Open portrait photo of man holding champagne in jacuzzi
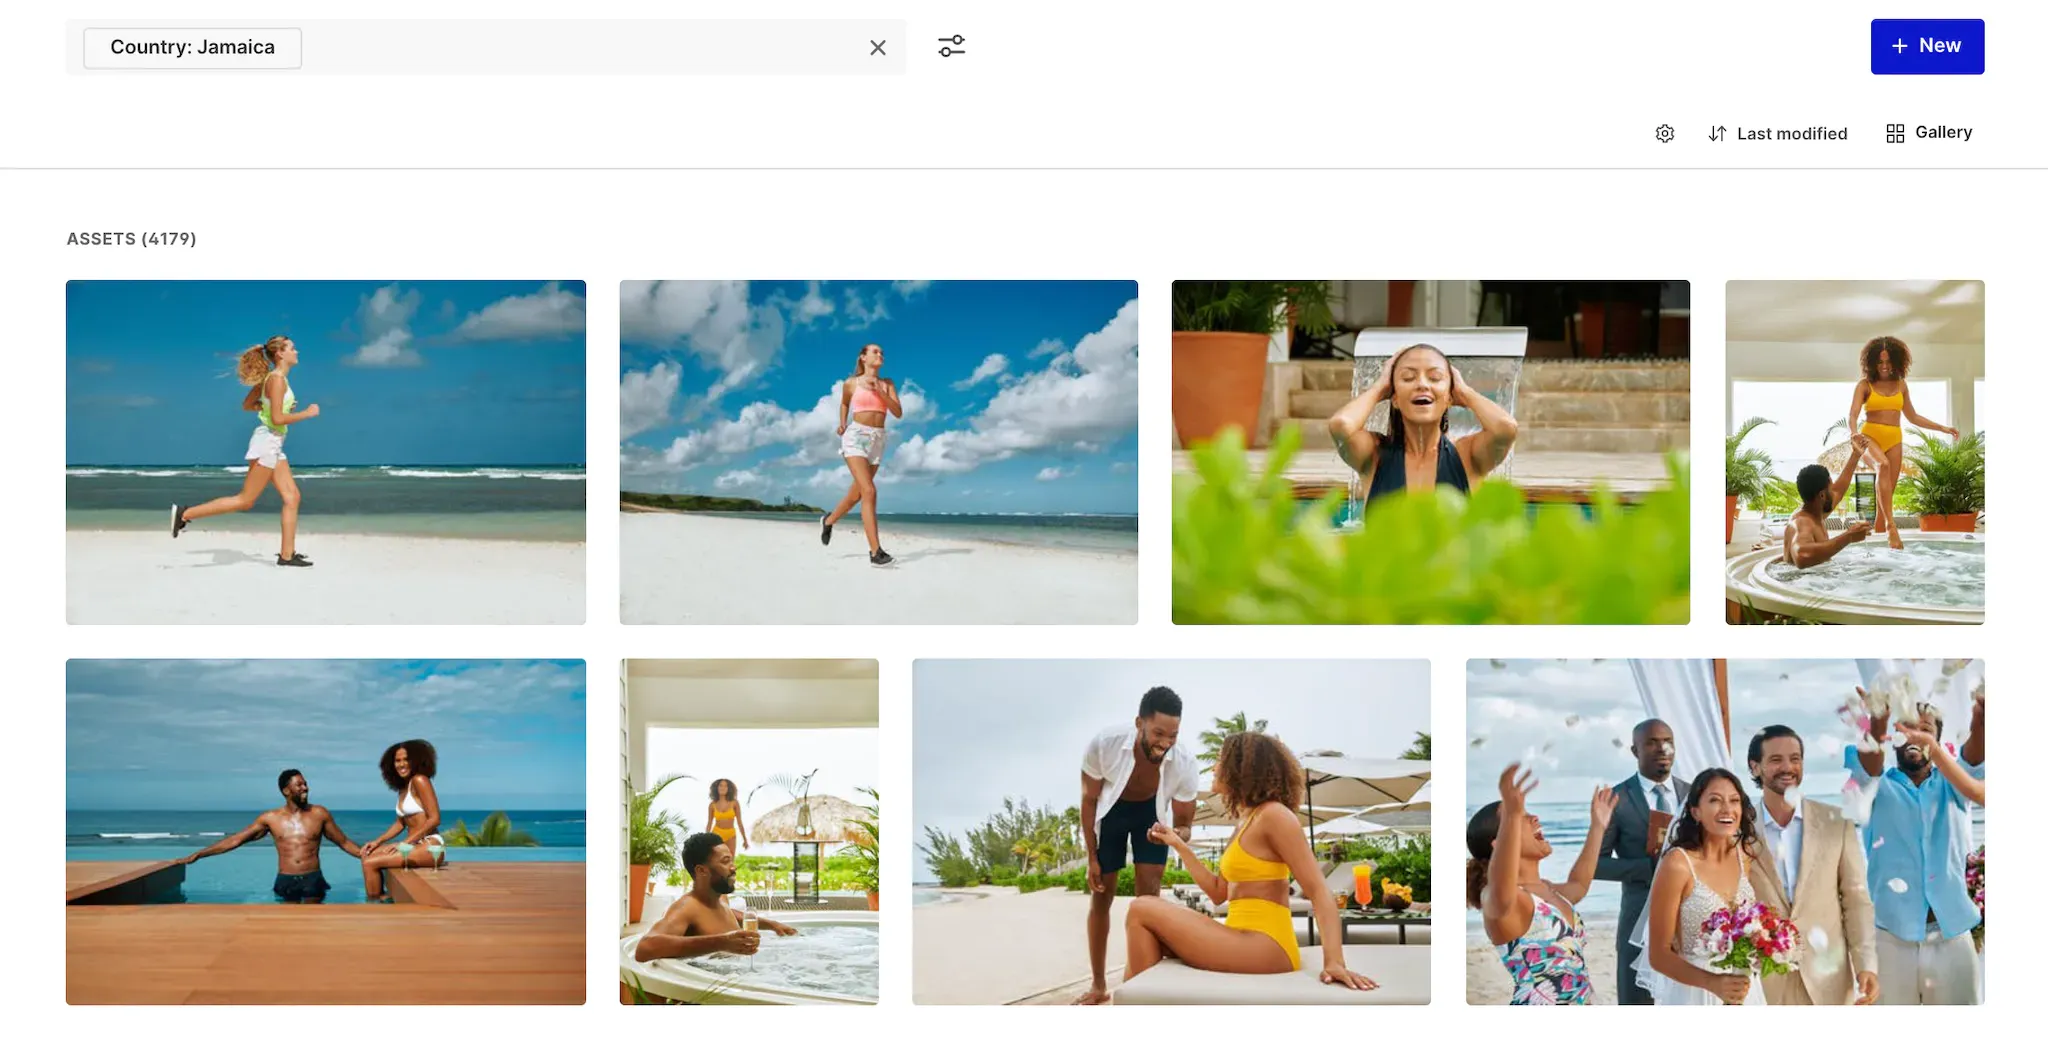Screen dimensions: 2048x1037 (x=749, y=831)
